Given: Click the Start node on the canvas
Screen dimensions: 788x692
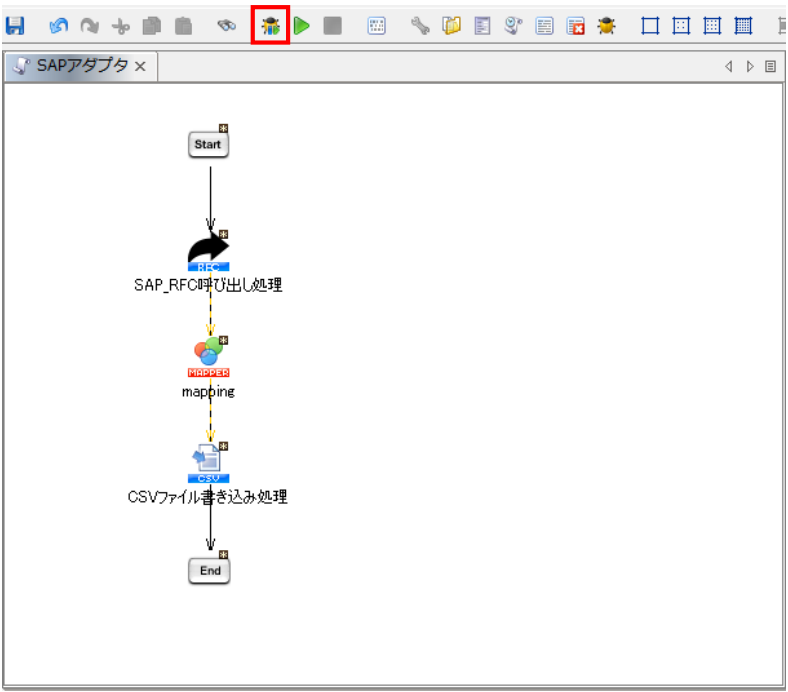Looking at the screenshot, I should coord(208,145).
